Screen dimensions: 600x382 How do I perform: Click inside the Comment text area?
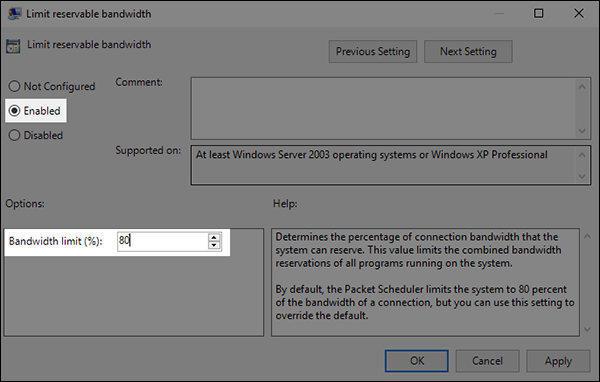pos(384,109)
